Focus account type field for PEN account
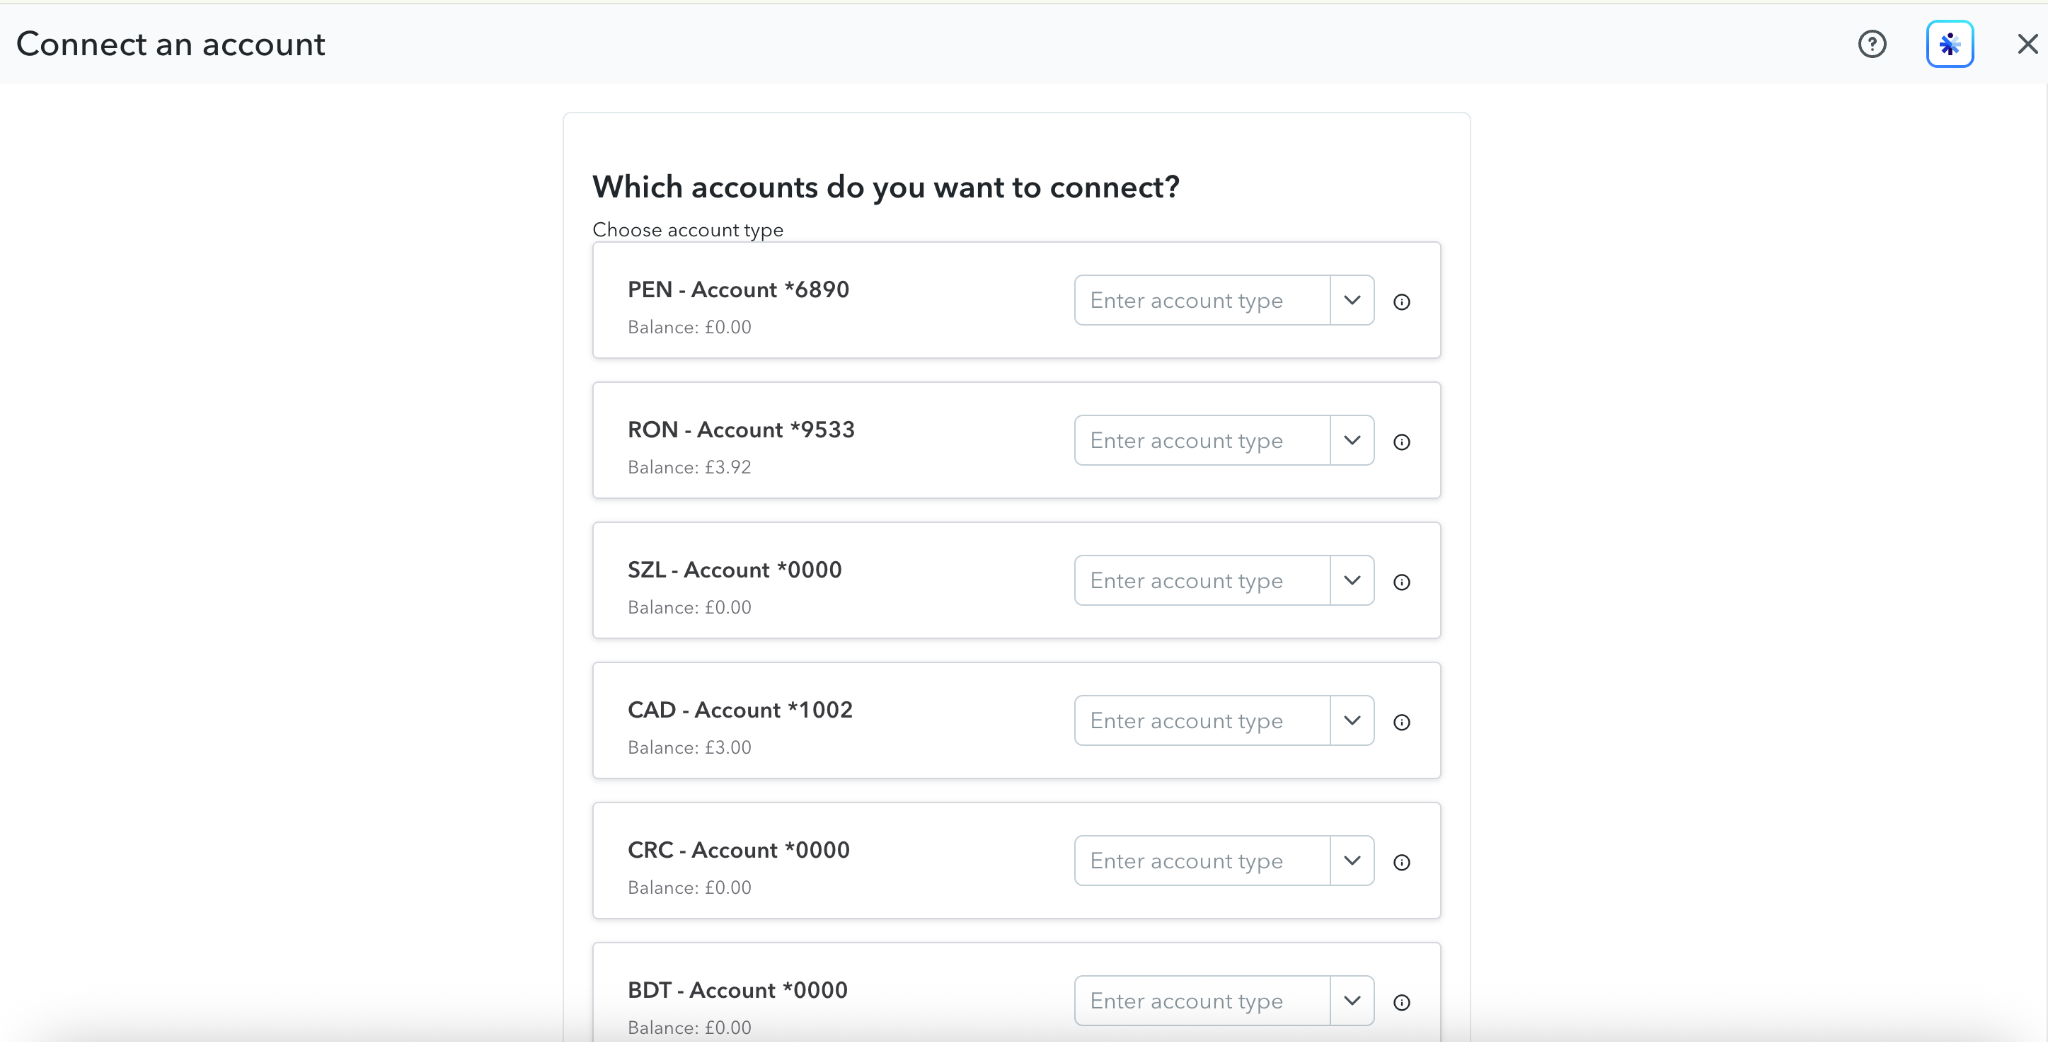 [x=1202, y=300]
